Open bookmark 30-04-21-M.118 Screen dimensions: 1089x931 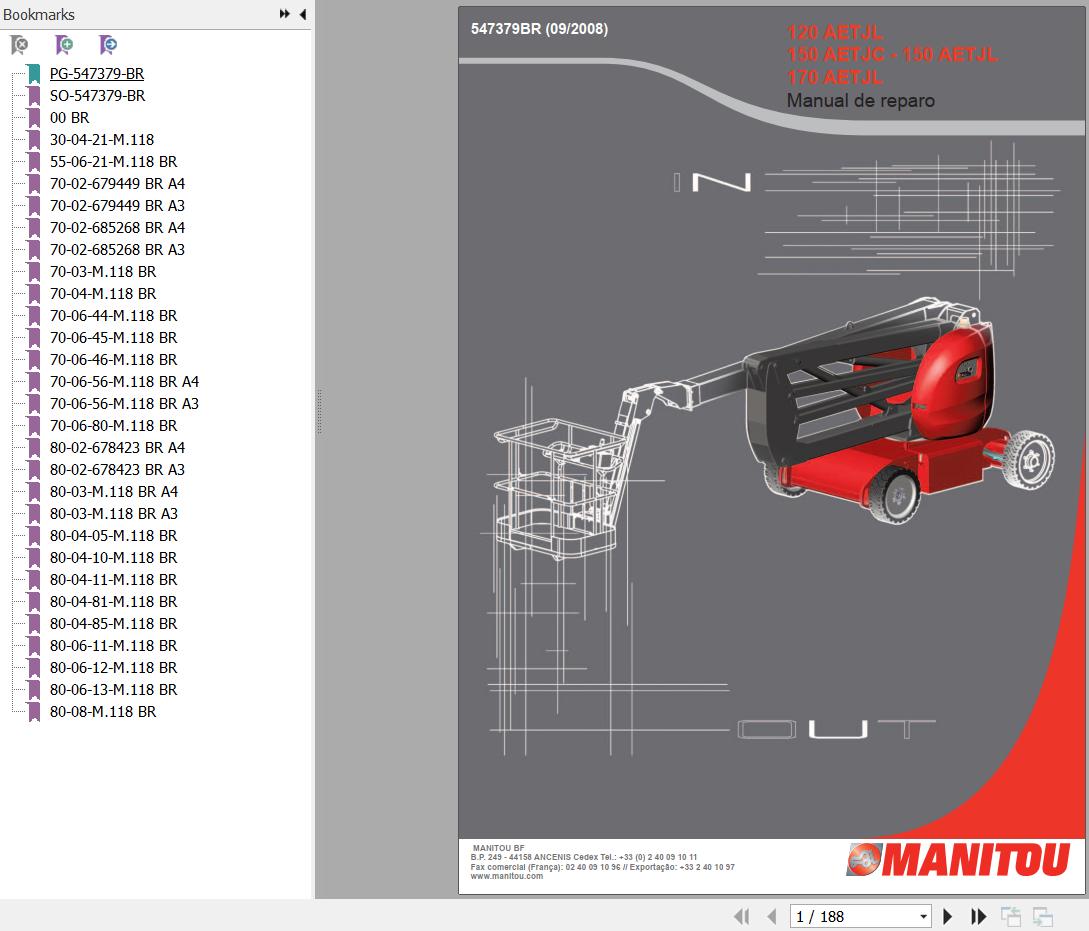[x=102, y=140]
